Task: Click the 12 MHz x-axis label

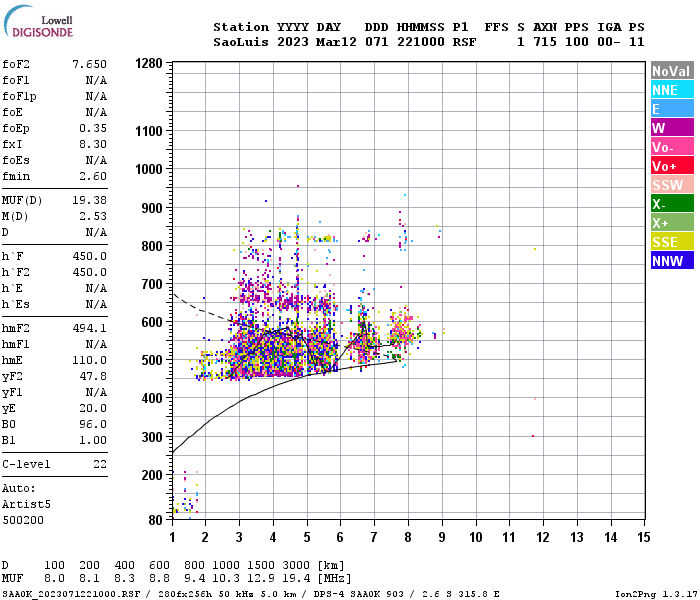Action: 543,537
